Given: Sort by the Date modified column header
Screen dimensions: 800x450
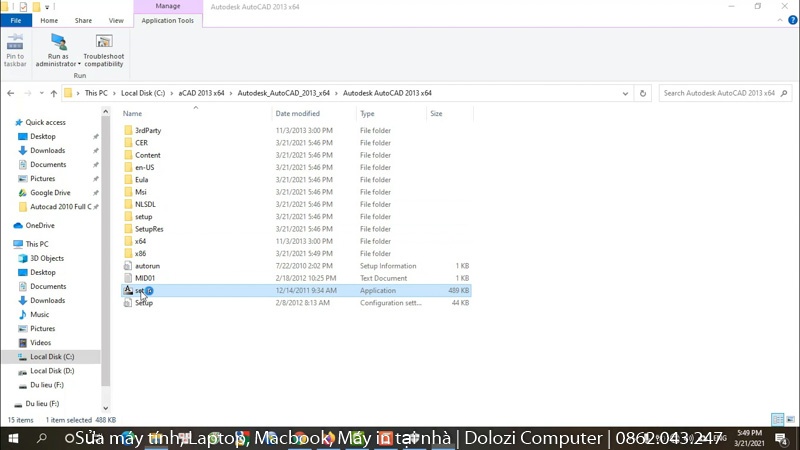Looking at the screenshot, I should (x=297, y=113).
